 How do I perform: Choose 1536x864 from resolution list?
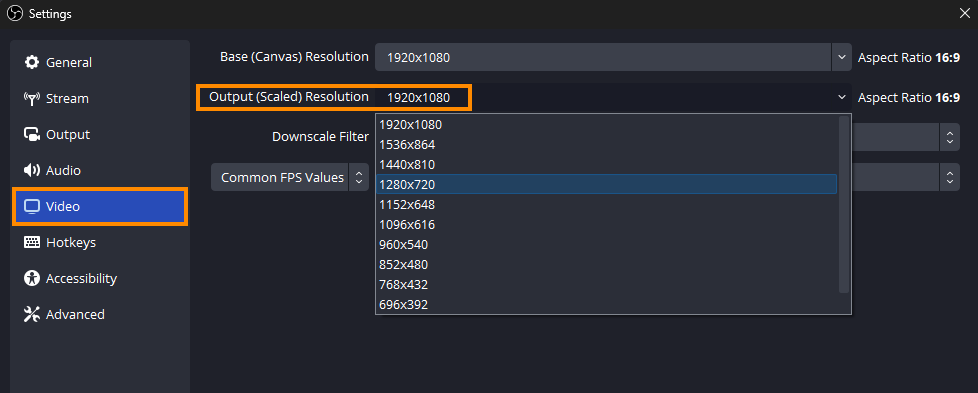click(607, 145)
